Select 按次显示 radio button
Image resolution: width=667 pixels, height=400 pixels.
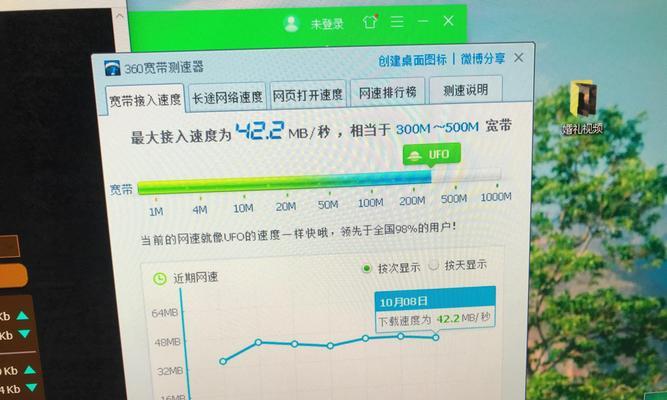(x=366, y=269)
